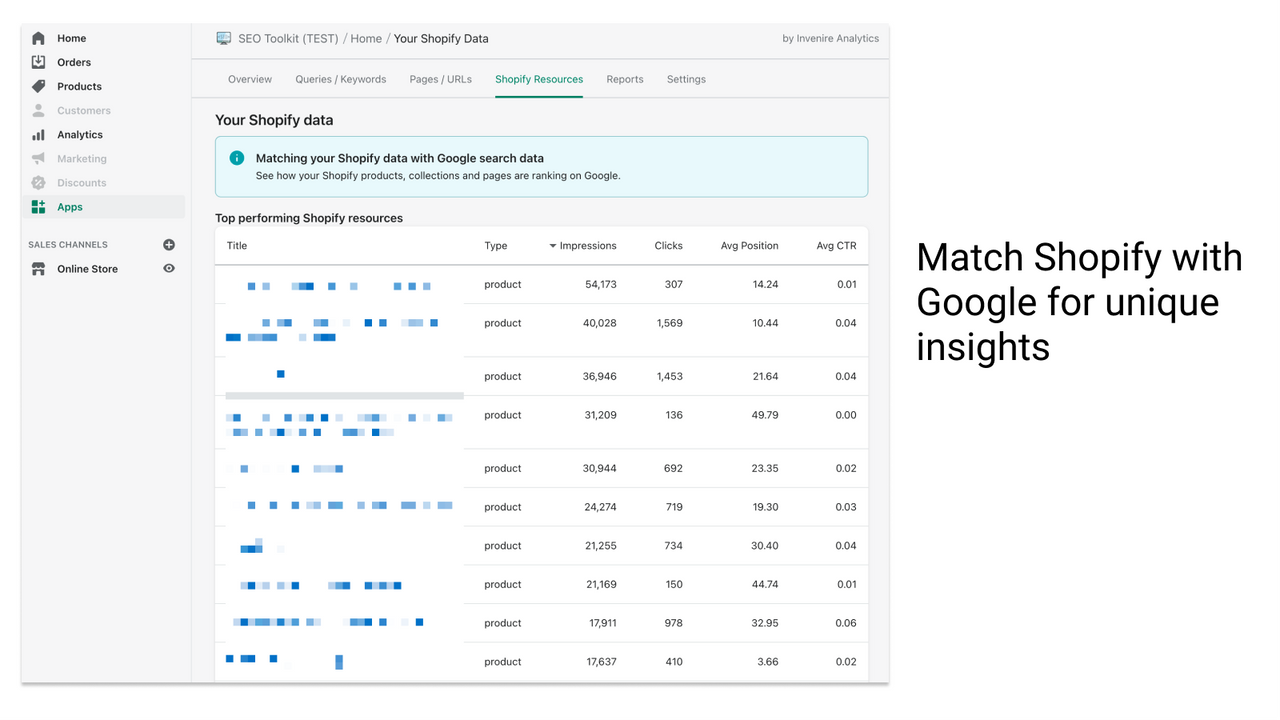Click by Invenire Analytics text
1280x720 pixels.
831,39
